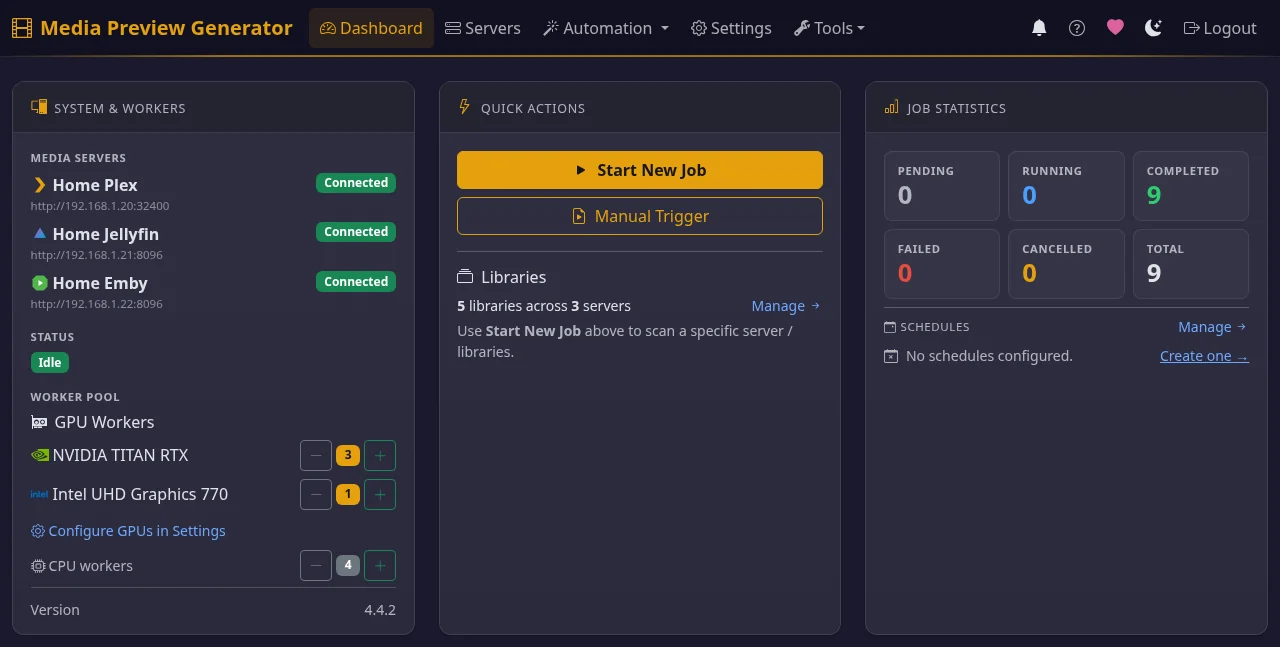The image size is (1280, 647).
Task: Expand the Automation dropdown menu
Action: pyautogui.click(x=606, y=28)
